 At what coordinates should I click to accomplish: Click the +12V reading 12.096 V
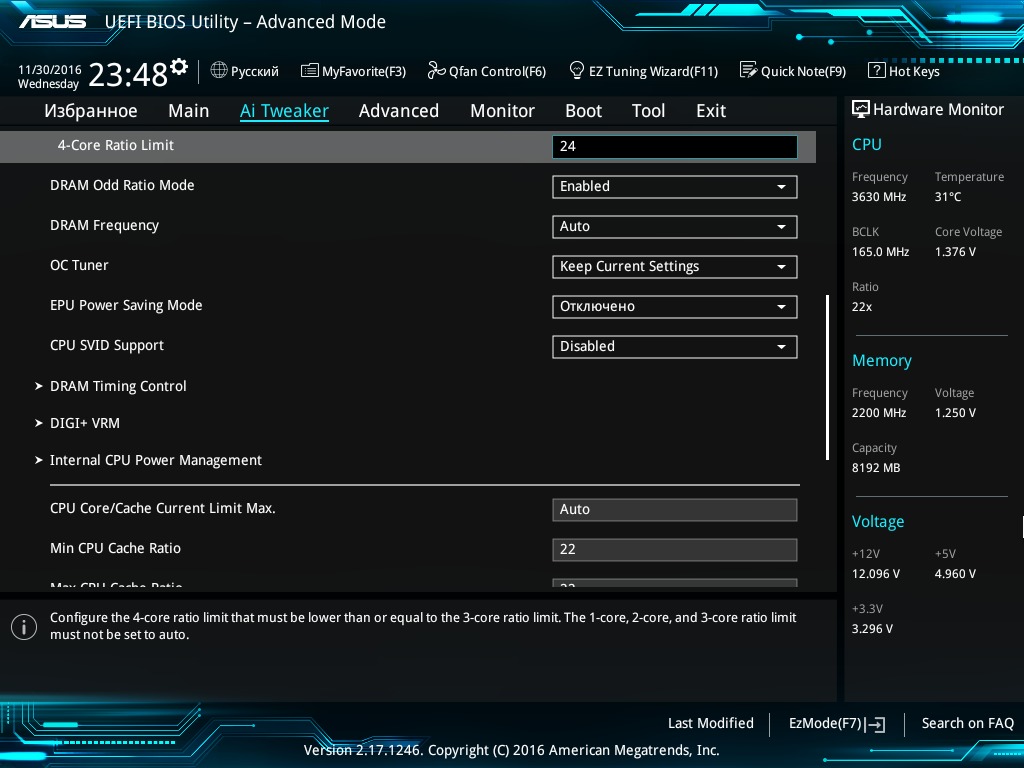(x=876, y=574)
